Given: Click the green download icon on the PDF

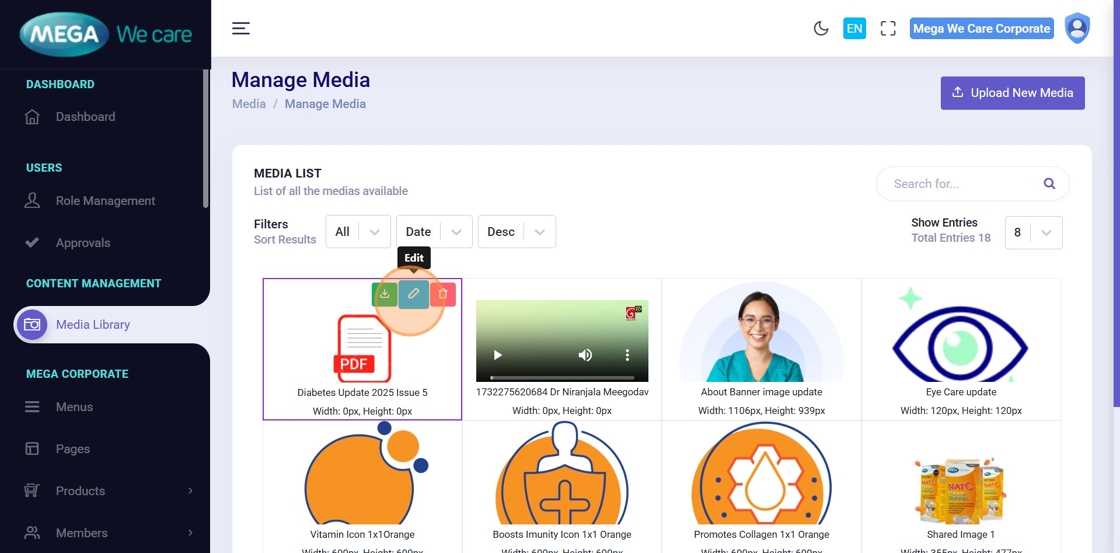Looking at the screenshot, I should click(385, 294).
